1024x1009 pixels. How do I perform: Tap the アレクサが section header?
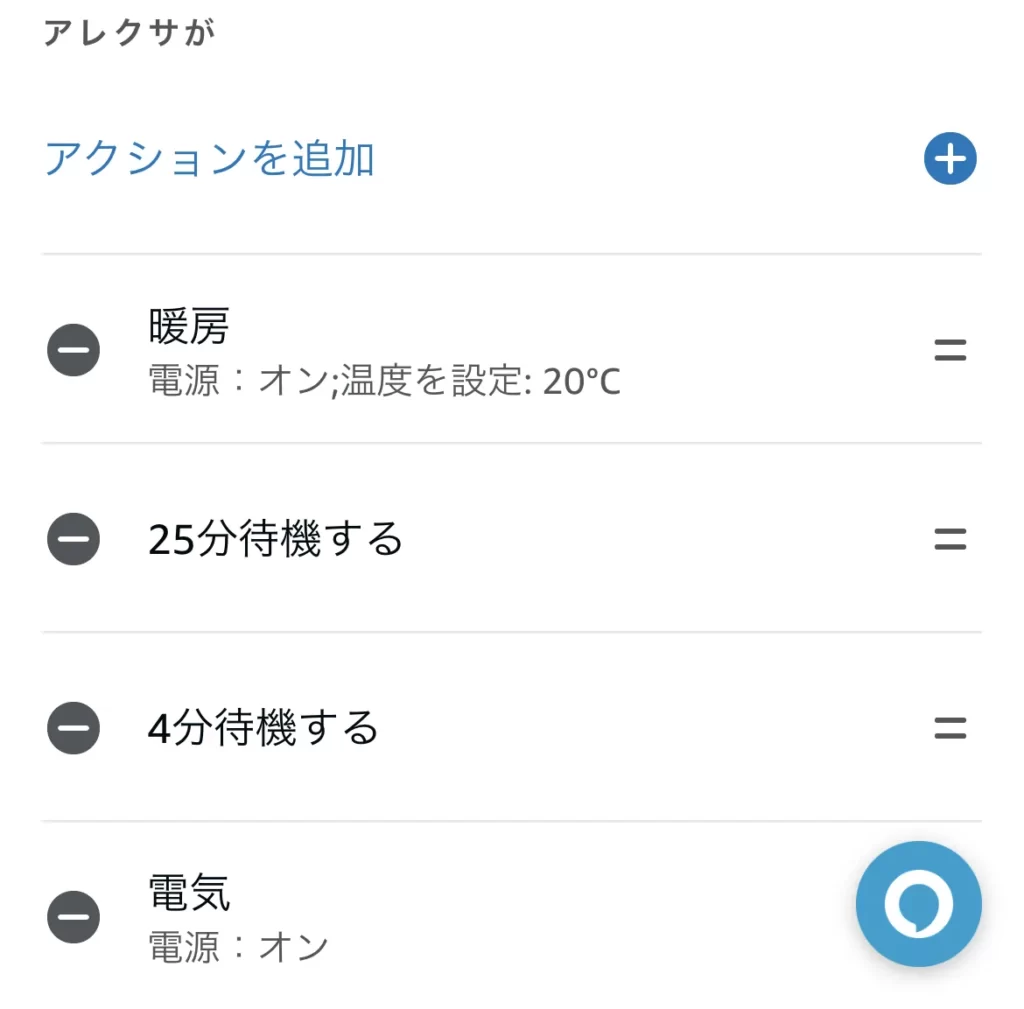coord(129,33)
